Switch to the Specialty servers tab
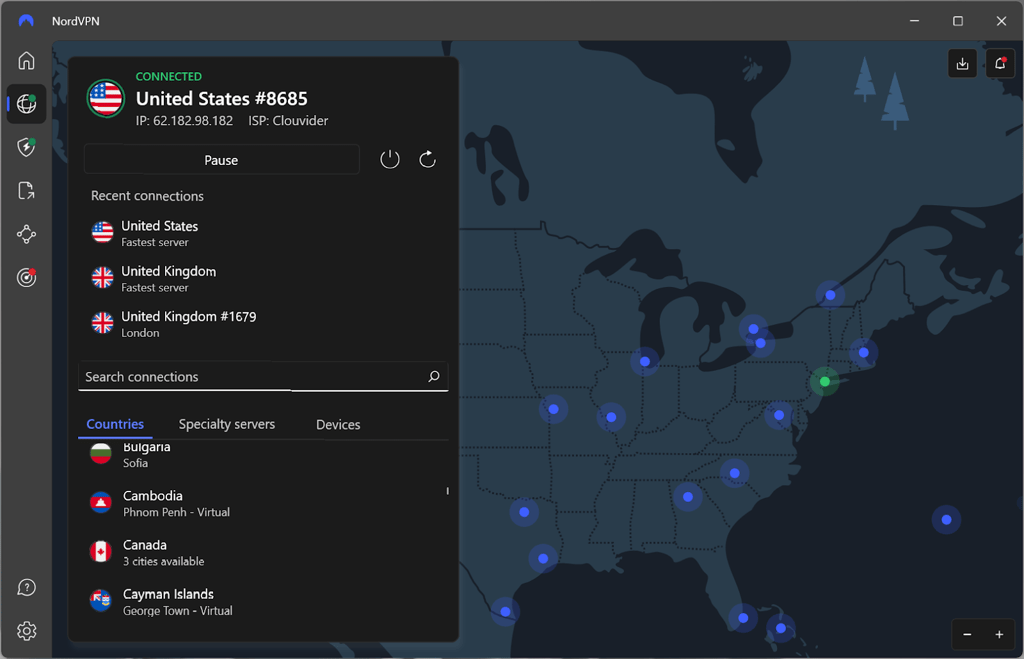1024x659 pixels. [x=227, y=425]
